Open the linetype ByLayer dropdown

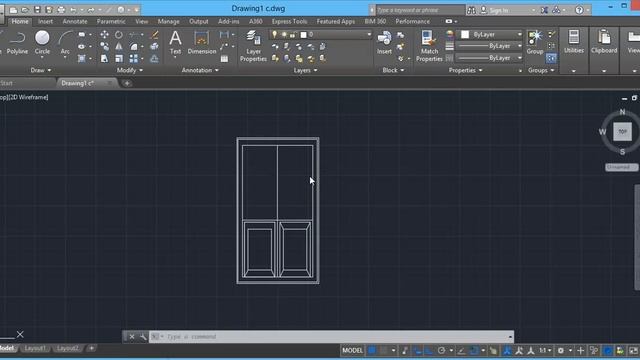pyautogui.click(x=489, y=58)
